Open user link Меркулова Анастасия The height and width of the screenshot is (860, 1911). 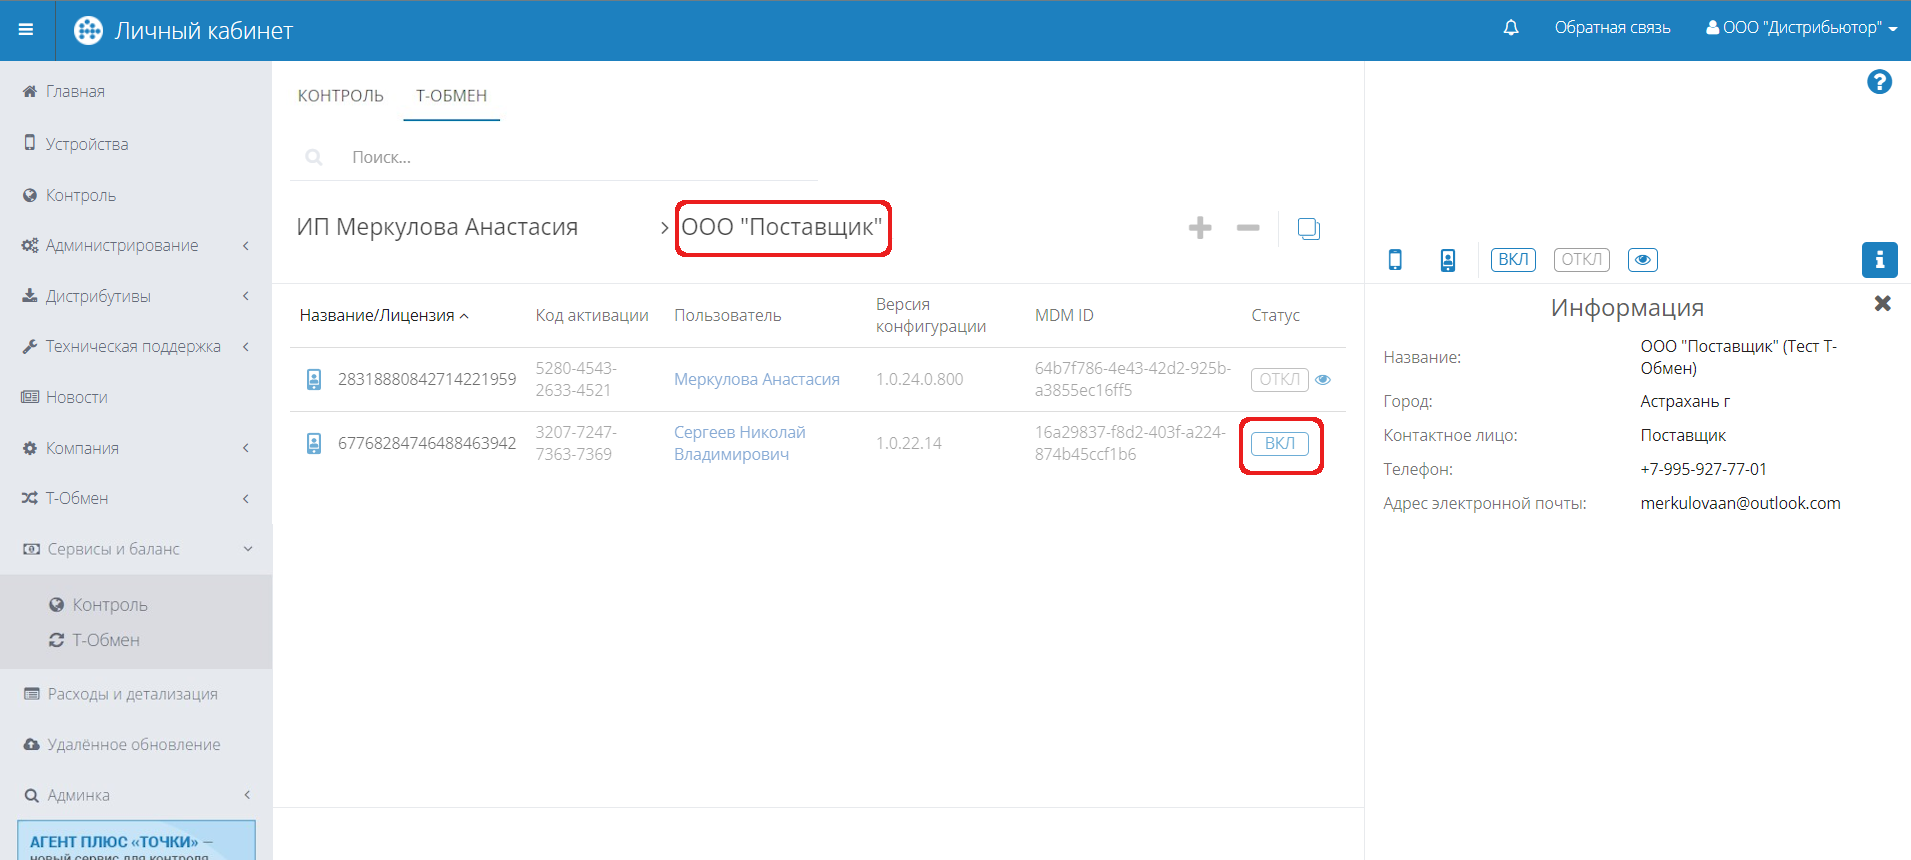(756, 380)
